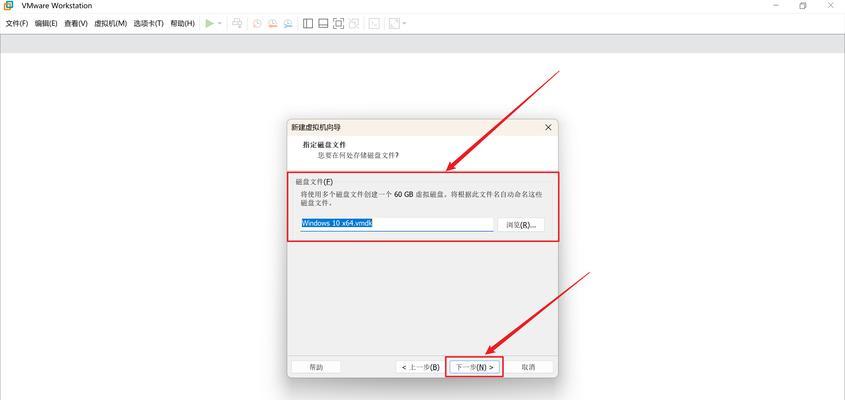Viewport: 845px width, 400px height.
Task: Click the green power-on play icon
Action: pyautogui.click(x=210, y=23)
